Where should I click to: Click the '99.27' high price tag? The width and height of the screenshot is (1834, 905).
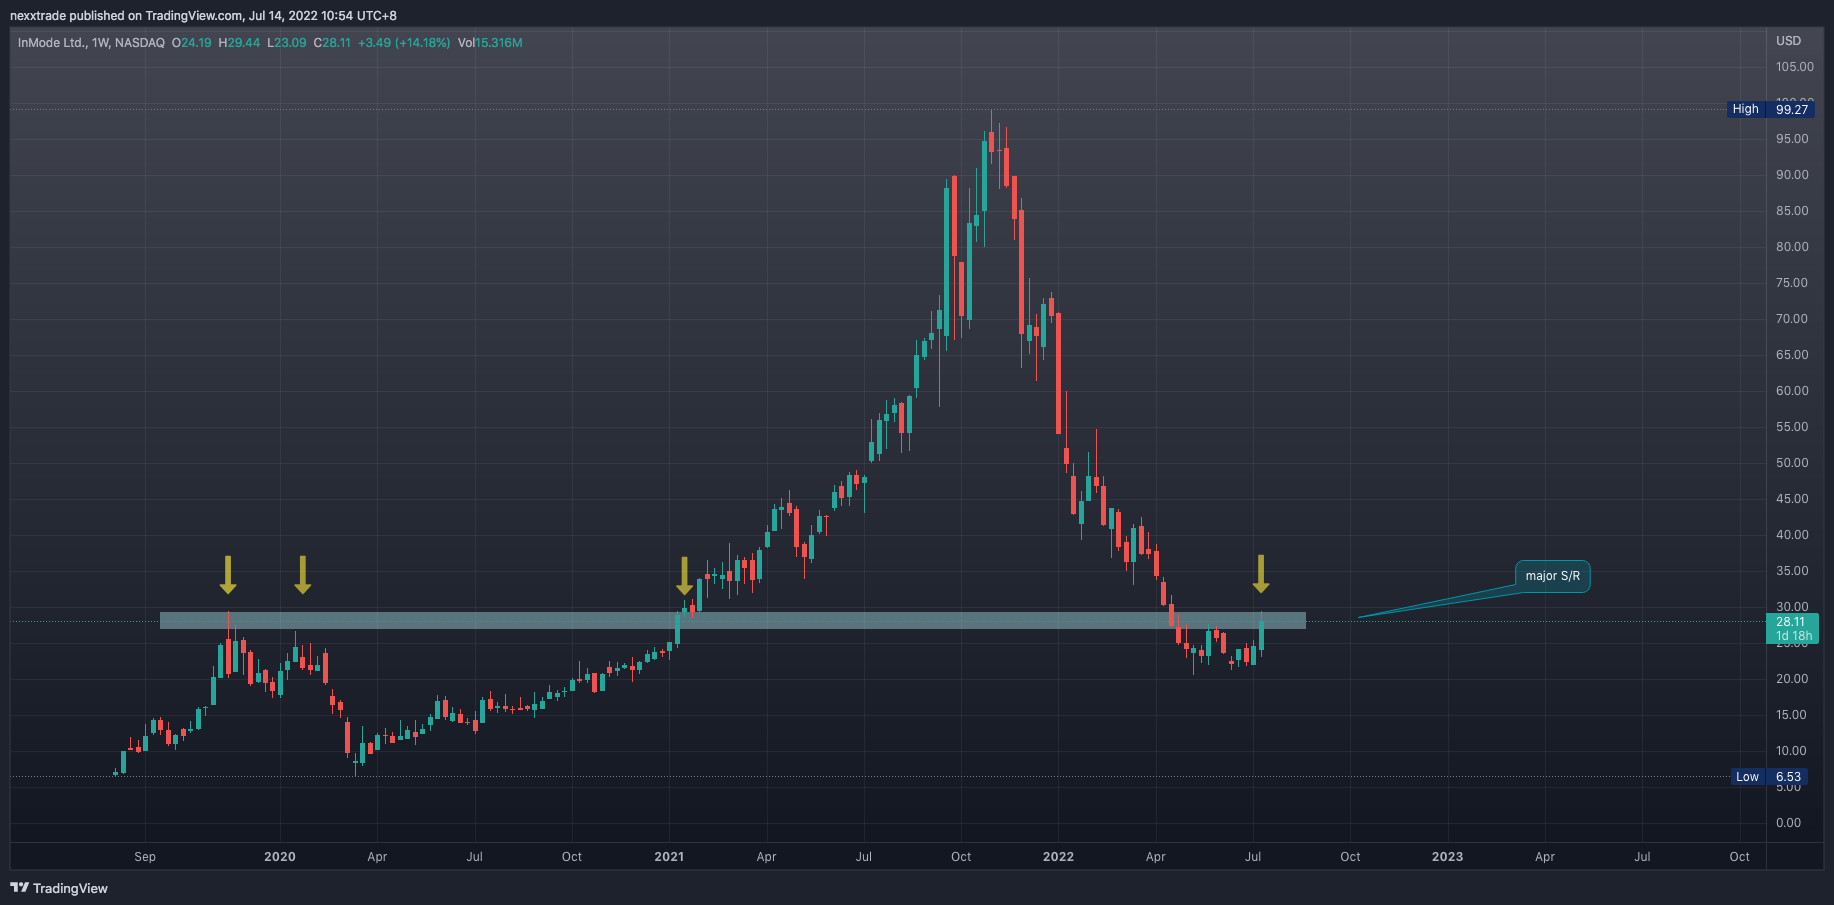pos(1792,109)
